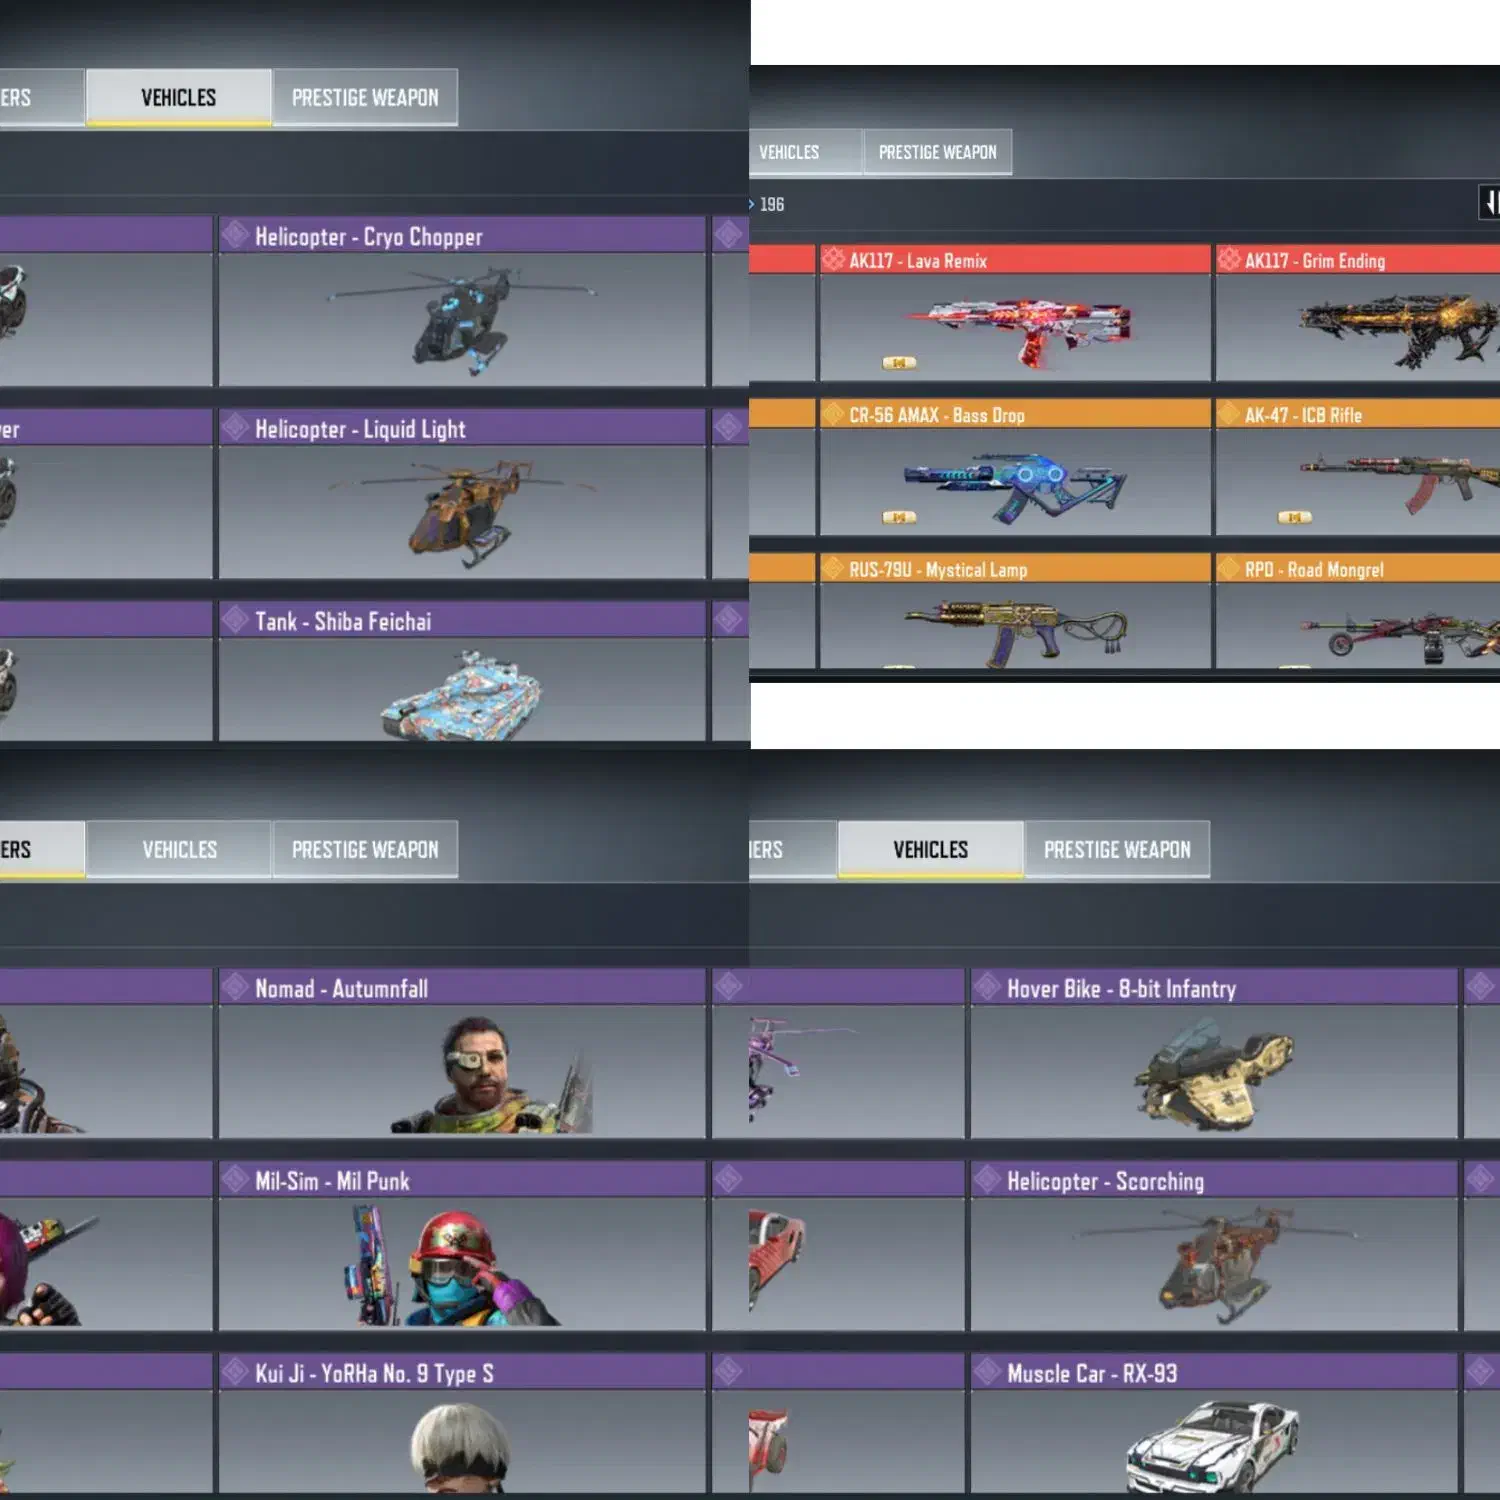Switch to the Prestige Weapon tab top-left panel

tap(365, 97)
